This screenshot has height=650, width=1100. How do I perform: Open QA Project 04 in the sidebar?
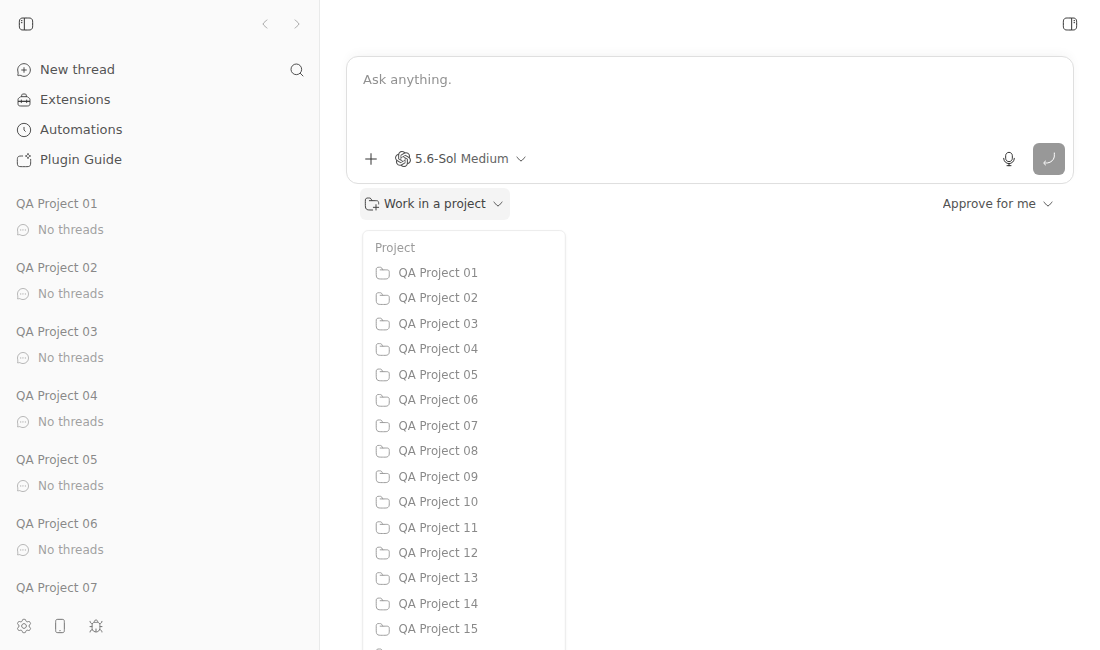[57, 396]
